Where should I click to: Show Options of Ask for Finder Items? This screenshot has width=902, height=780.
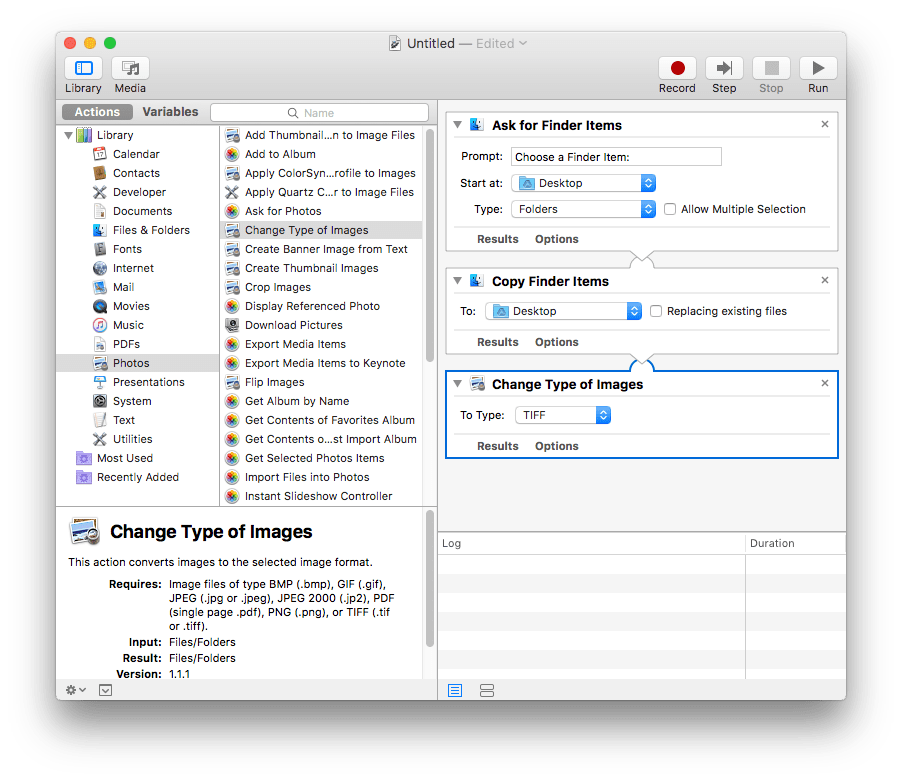[x=556, y=239]
